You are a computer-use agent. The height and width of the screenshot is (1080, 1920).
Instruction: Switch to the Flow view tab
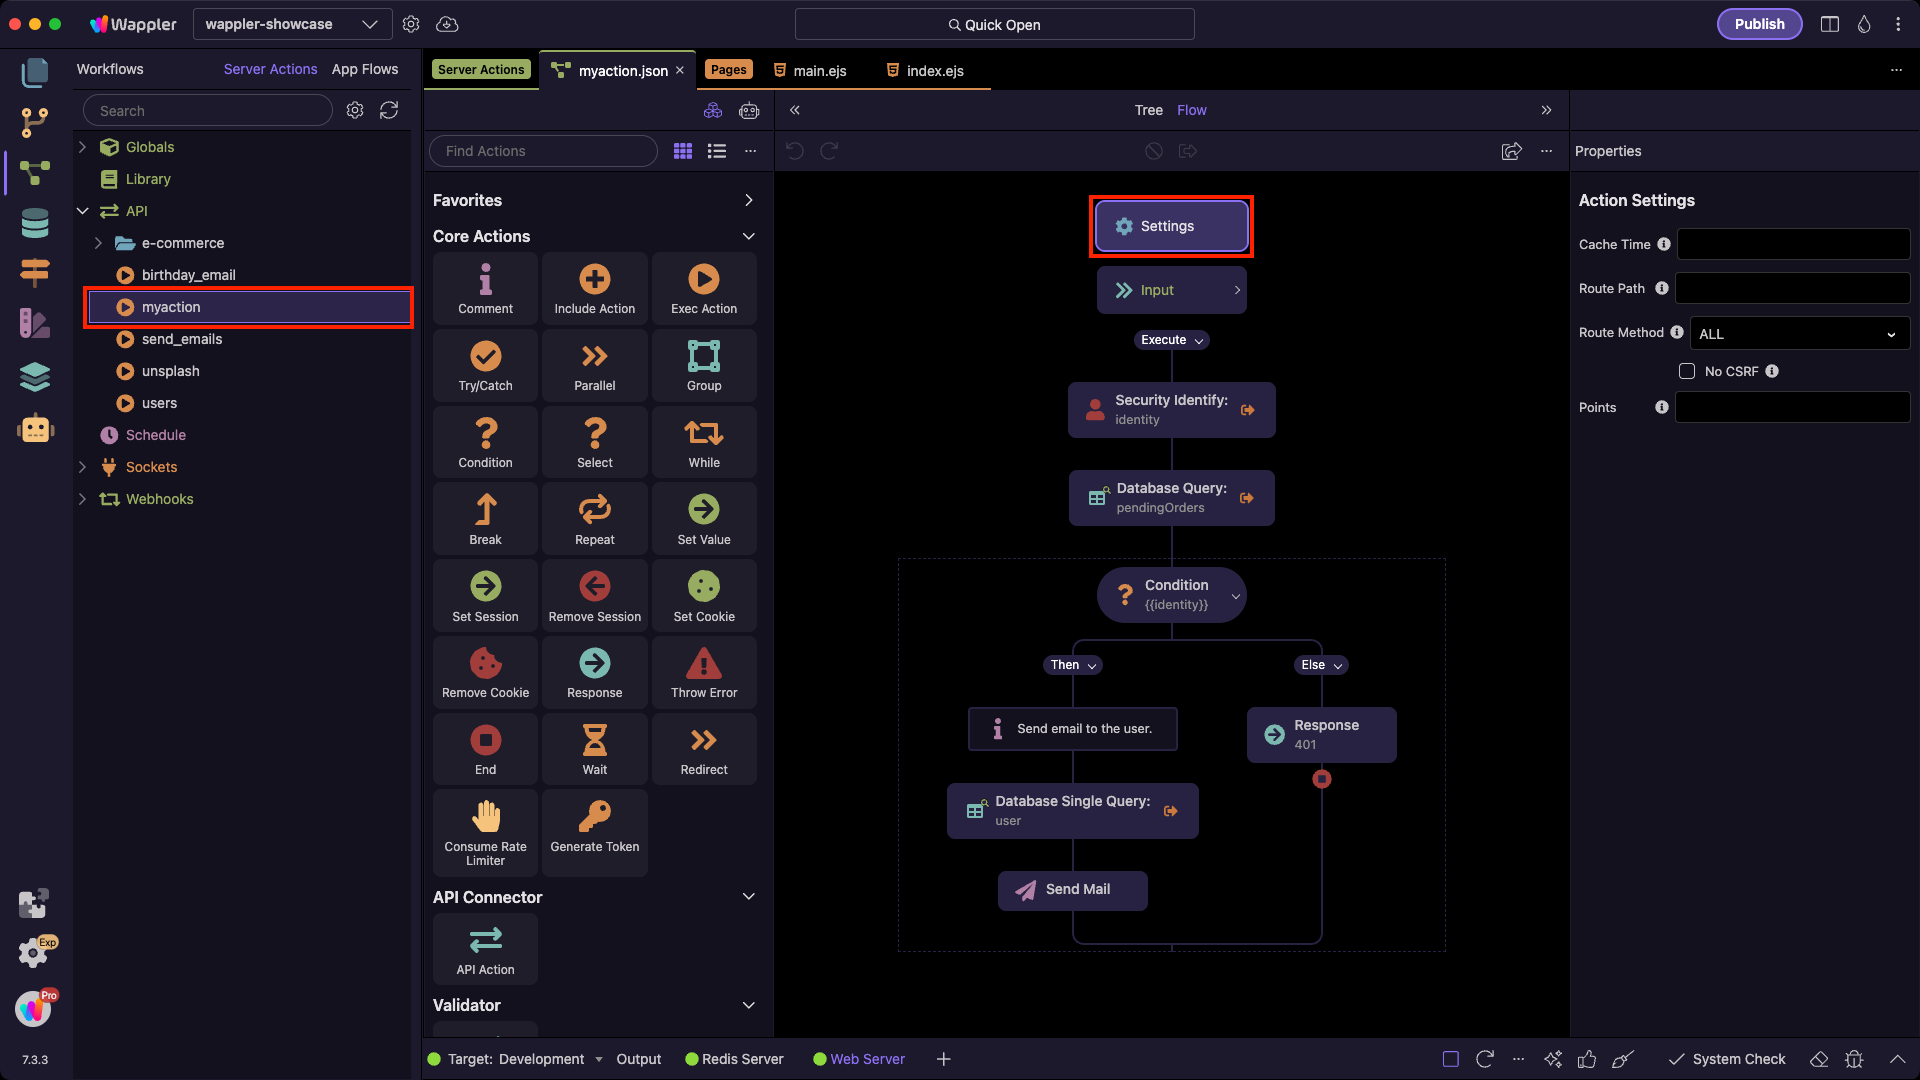[x=1191, y=110]
